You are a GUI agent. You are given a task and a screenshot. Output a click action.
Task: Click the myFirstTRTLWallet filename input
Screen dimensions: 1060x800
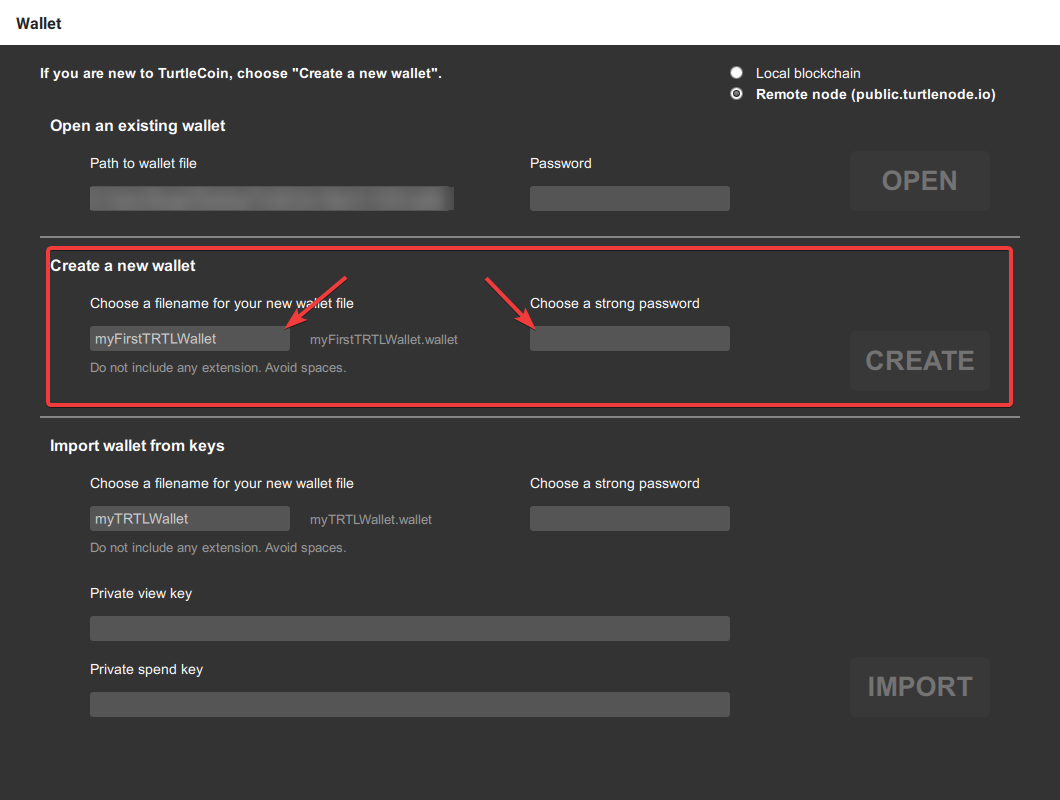(189, 339)
